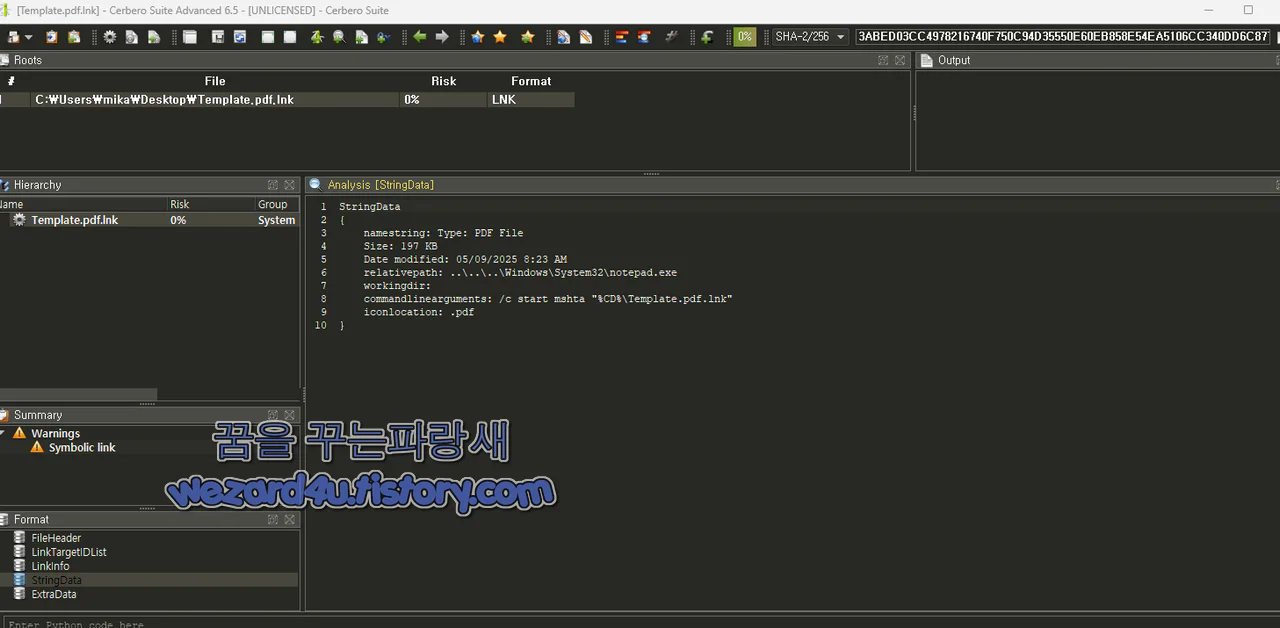The image size is (1280, 628).
Task: Click the database icon beside ExtraData
Action: point(20,594)
